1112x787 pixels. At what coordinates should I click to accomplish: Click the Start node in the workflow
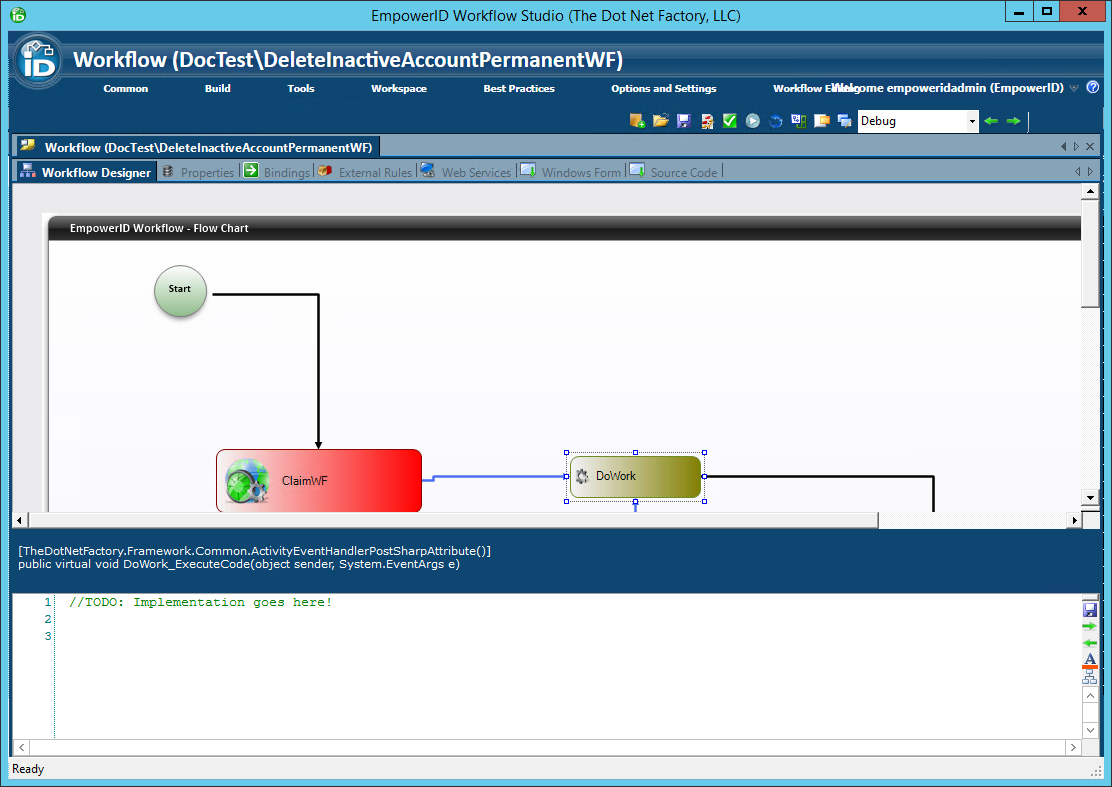point(180,291)
